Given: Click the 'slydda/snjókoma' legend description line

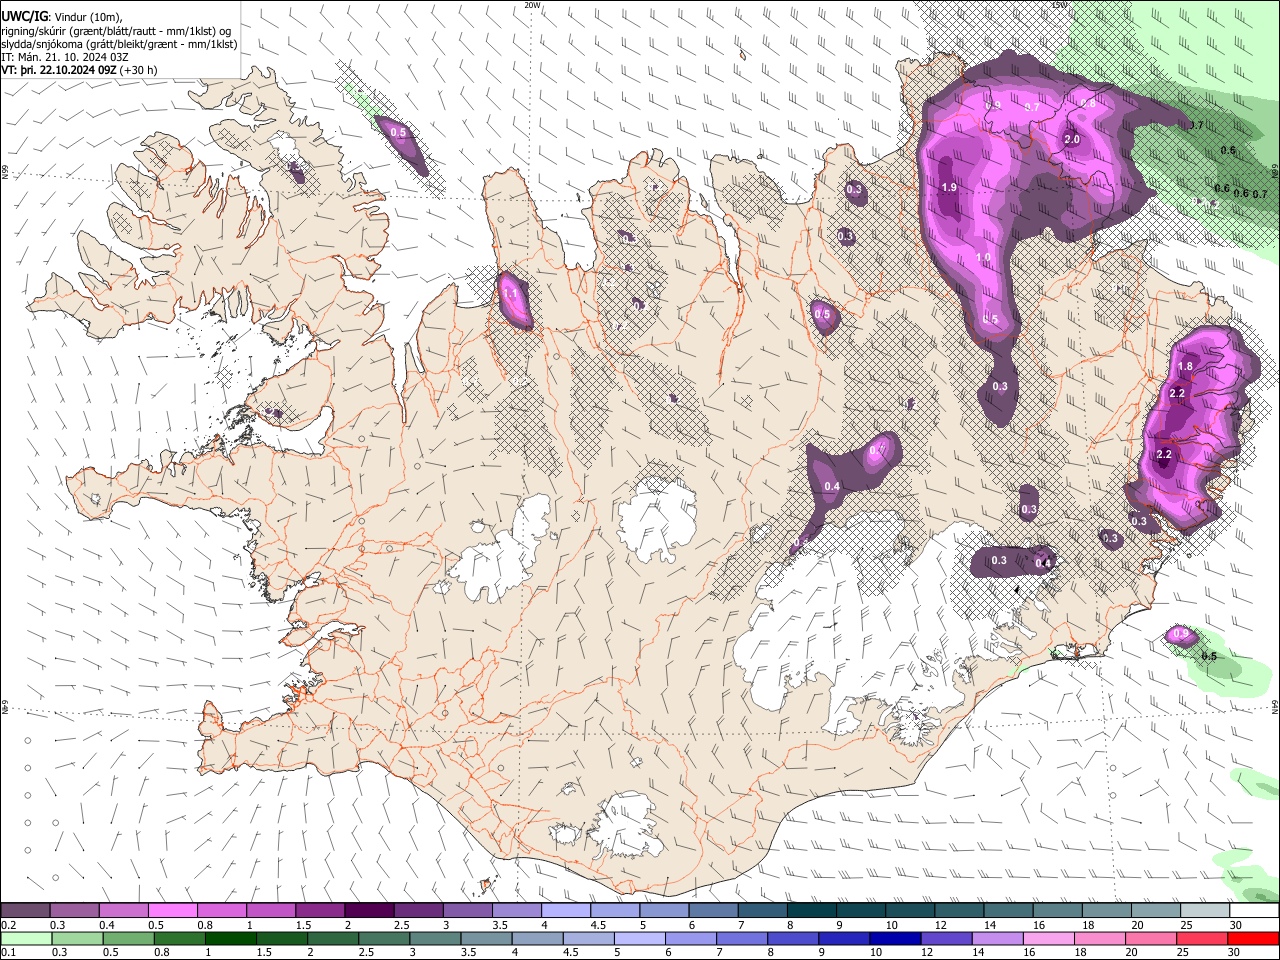Looking at the screenshot, I should pyautogui.click(x=119, y=44).
